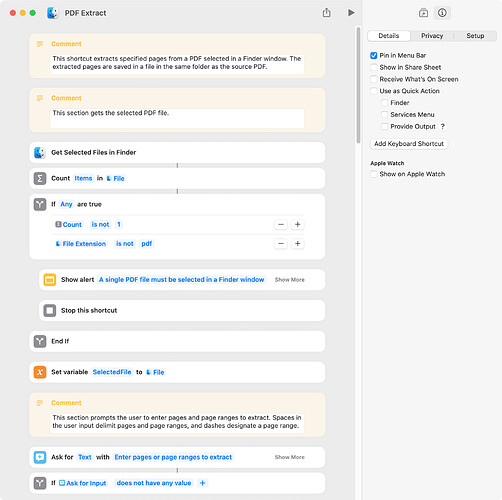
Task: Click the Set variable orange icon
Action: (40, 372)
